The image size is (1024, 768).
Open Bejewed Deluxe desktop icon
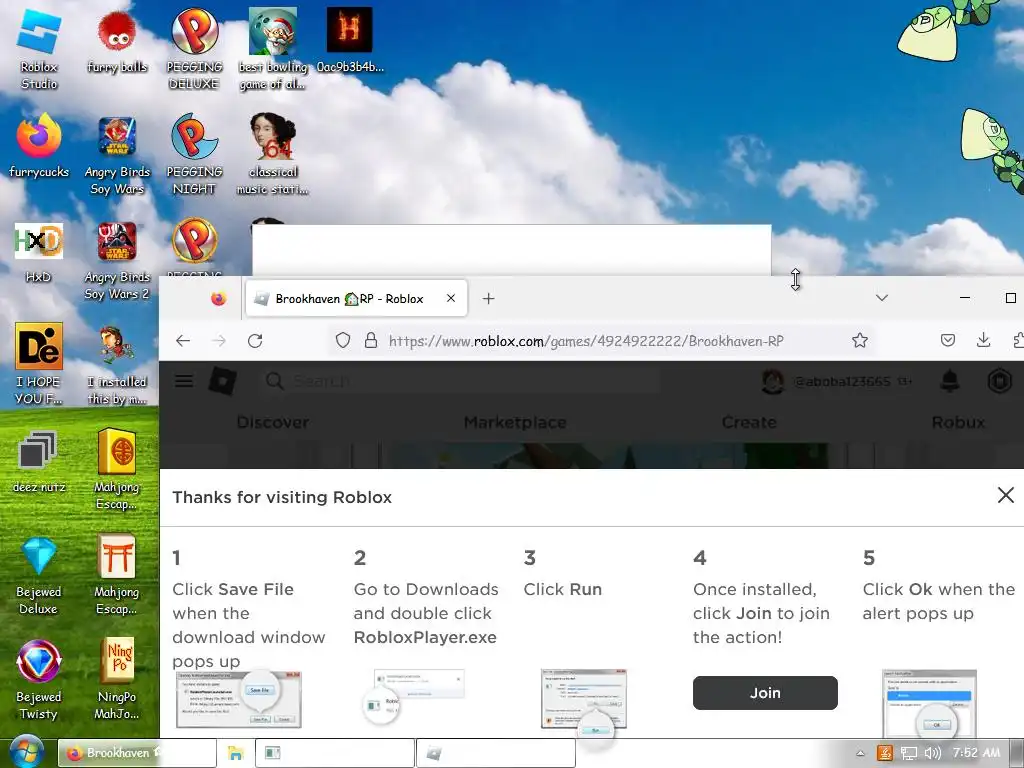(39, 575)
